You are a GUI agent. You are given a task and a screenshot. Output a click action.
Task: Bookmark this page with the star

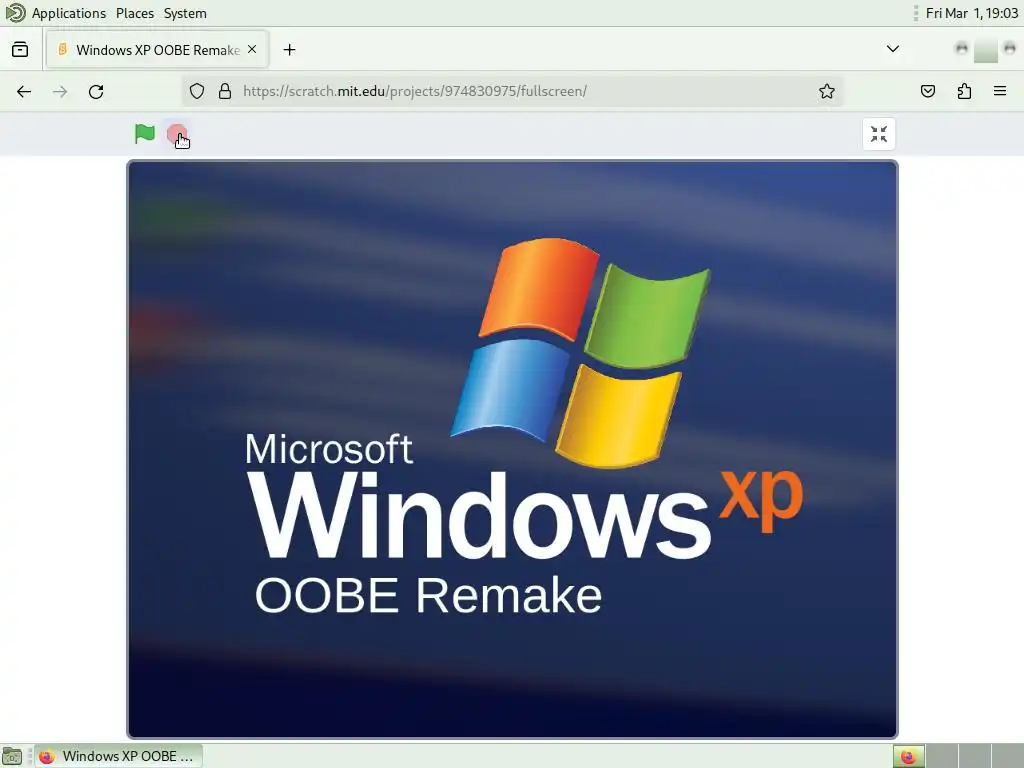(x=826, y=91)
